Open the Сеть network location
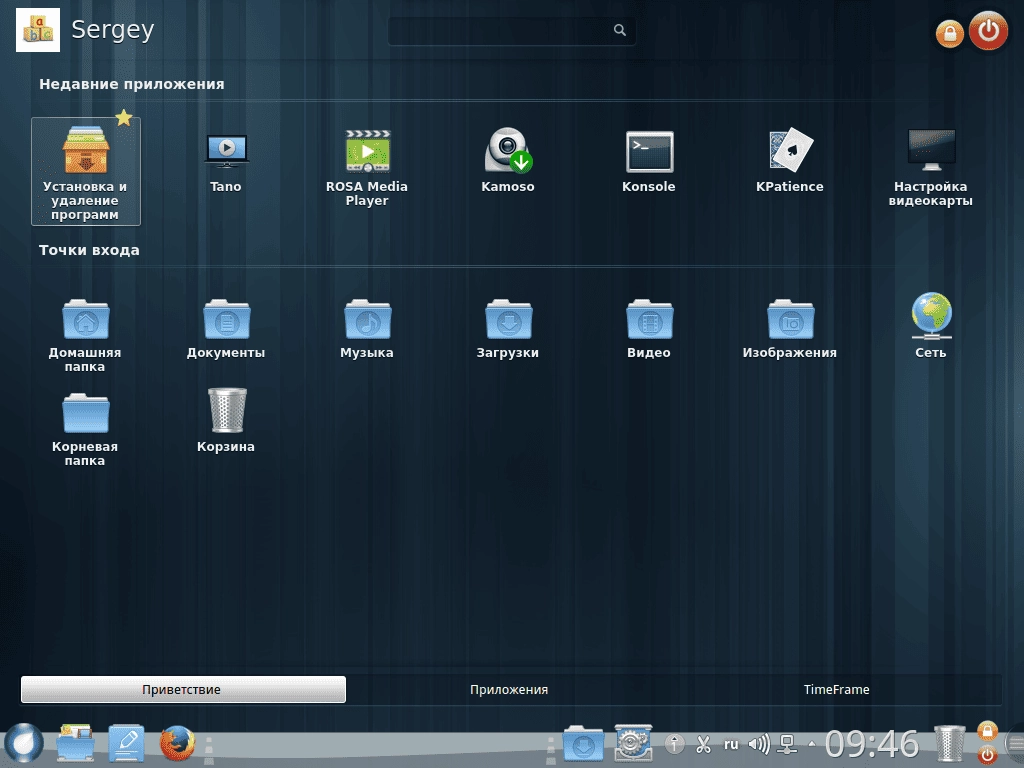The width and height of the screenshot is (1024, 768). tap(931, 326)
